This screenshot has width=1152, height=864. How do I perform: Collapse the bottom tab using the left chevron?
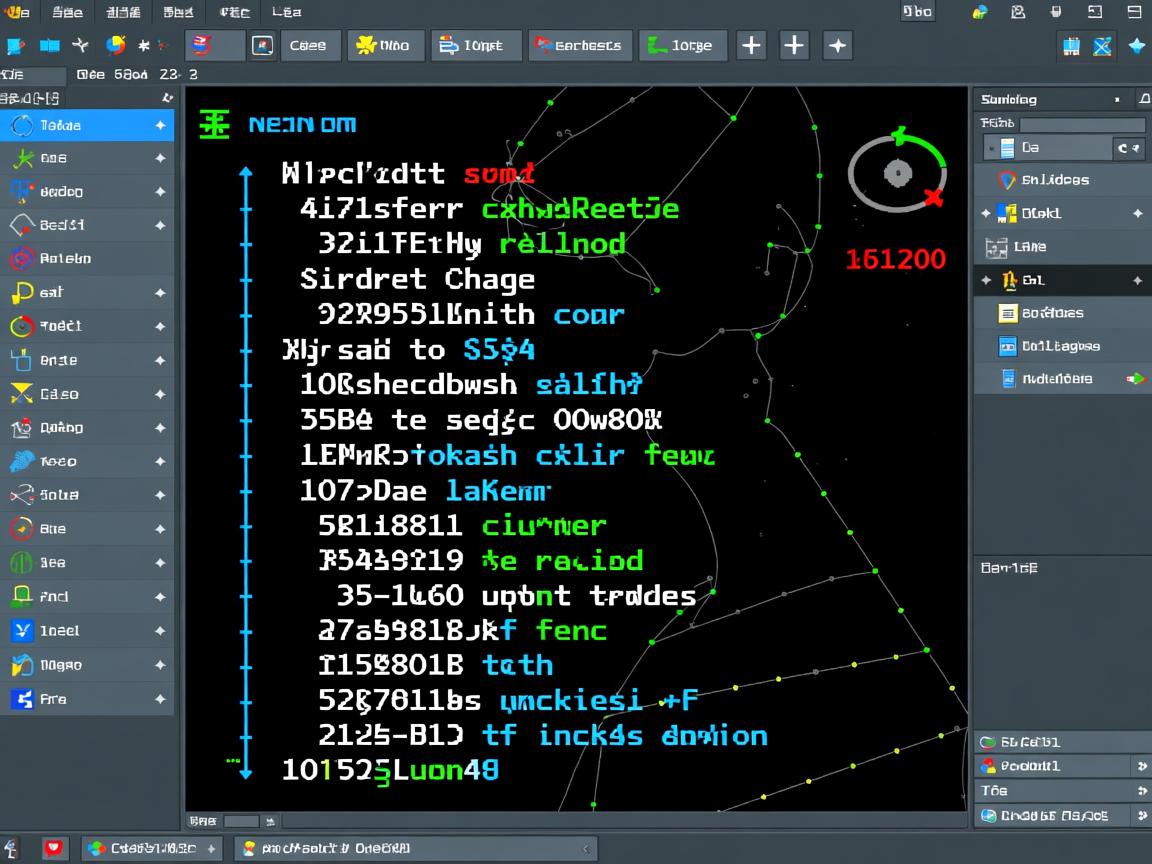pos(585,849)
